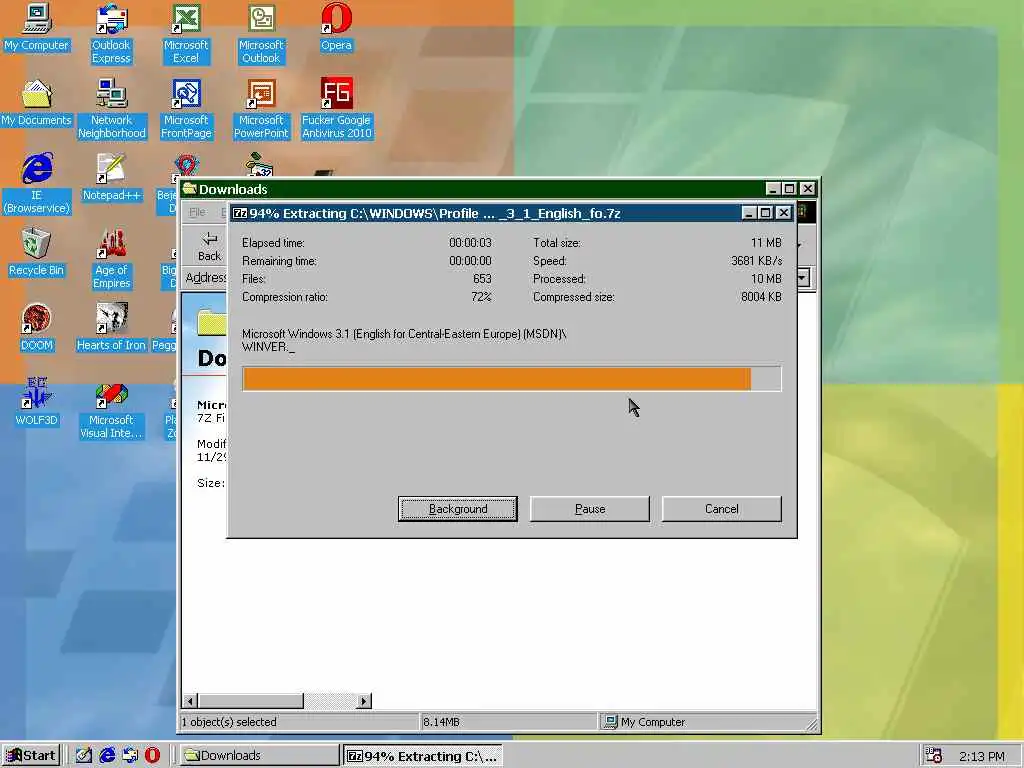Viewport: 1024px width, 768px height.
Task: Maximize the 7-Zip extracting dialog
Action: point(766,213)
